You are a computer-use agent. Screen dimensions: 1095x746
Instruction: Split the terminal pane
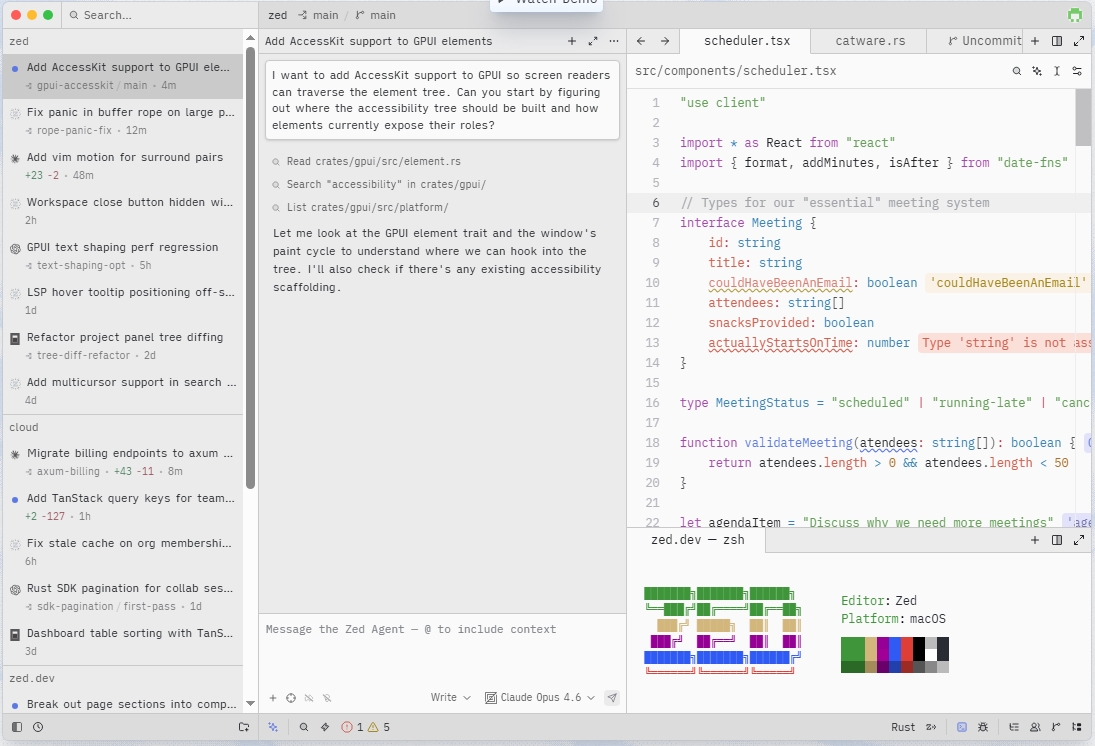click(1057, 540)
